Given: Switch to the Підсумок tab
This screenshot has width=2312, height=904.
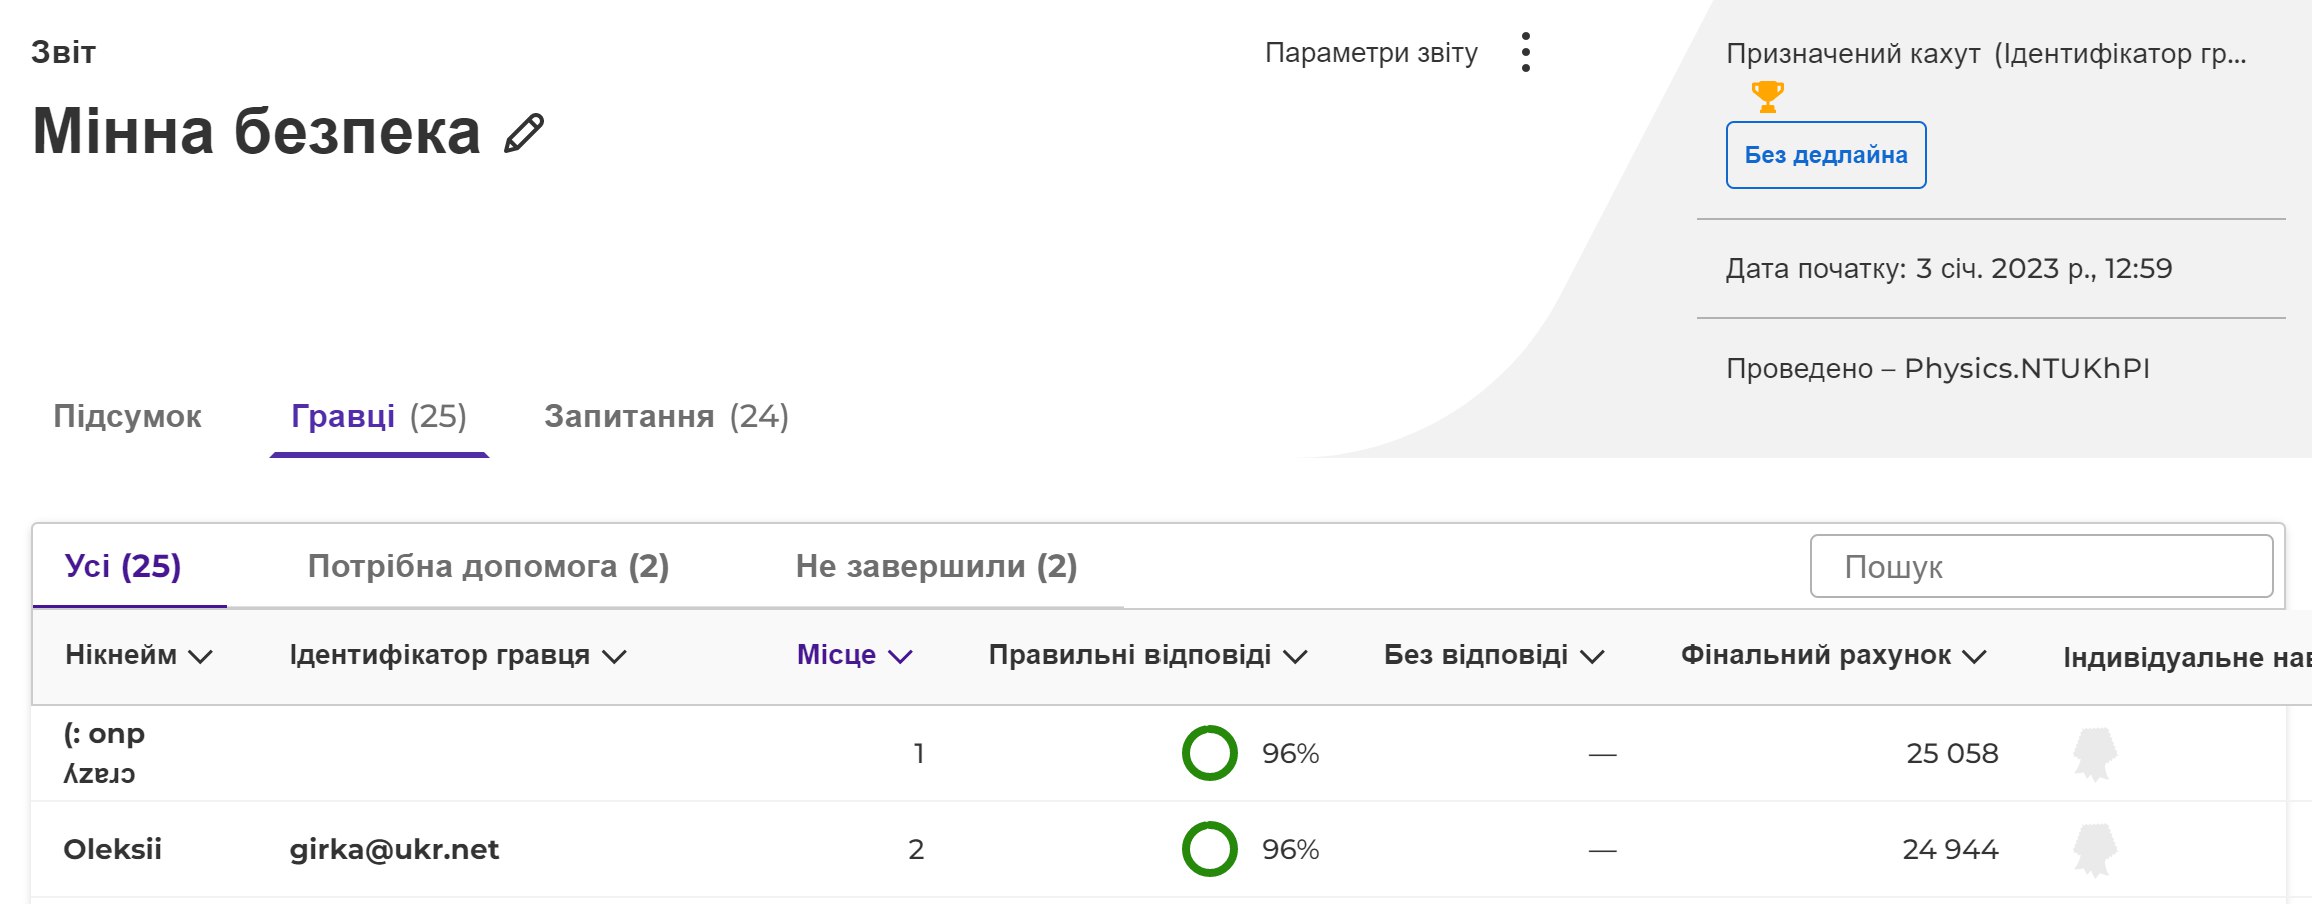Looking at the screenshot, I should pos(127,416).
